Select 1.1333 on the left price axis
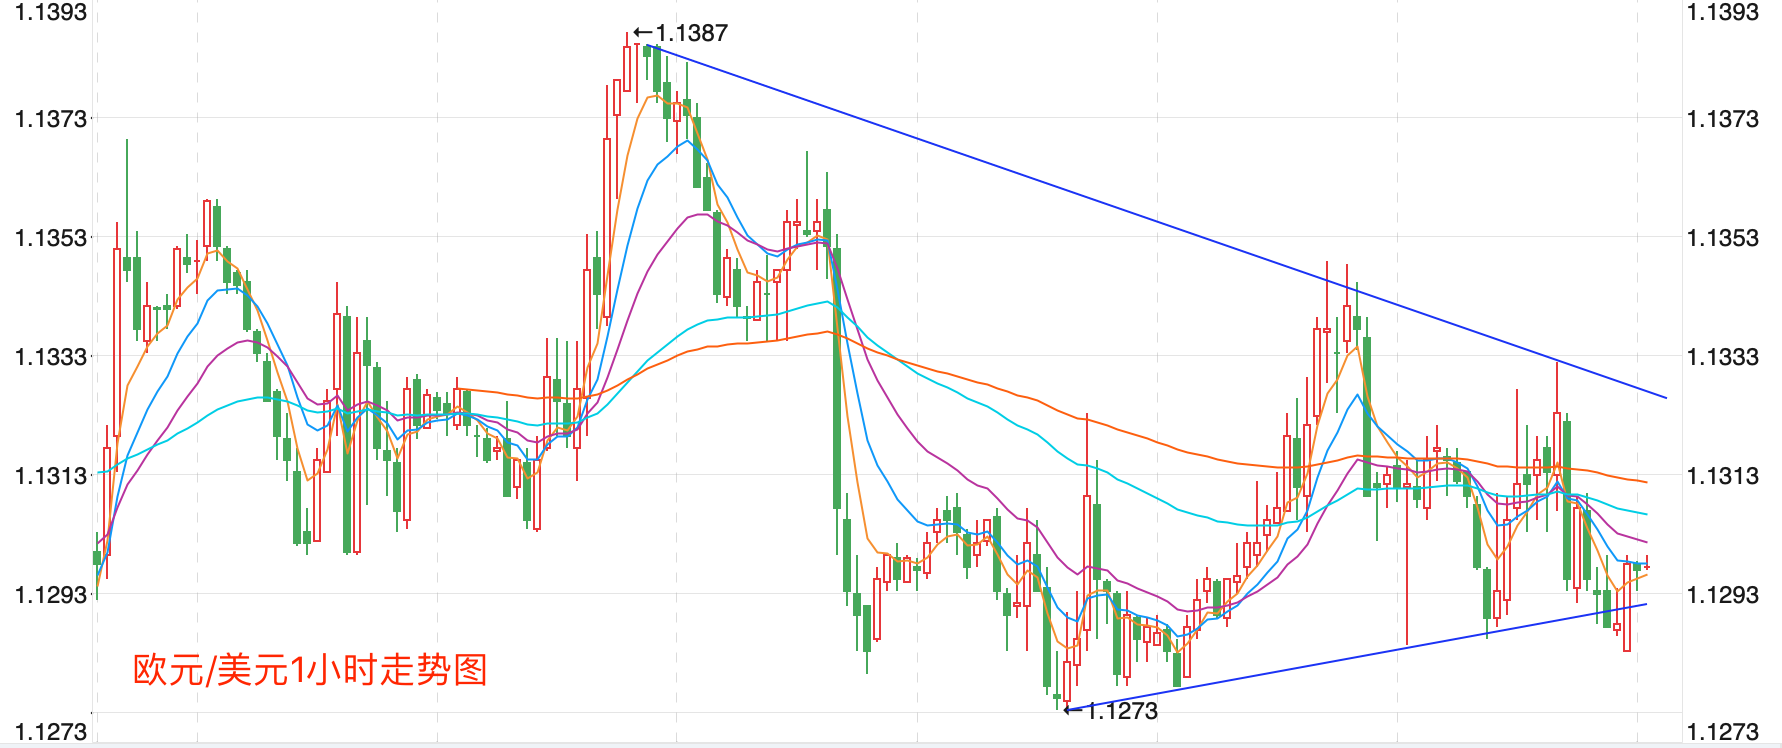The height and width of the screenshot is (748, 1782). [51, 357]
